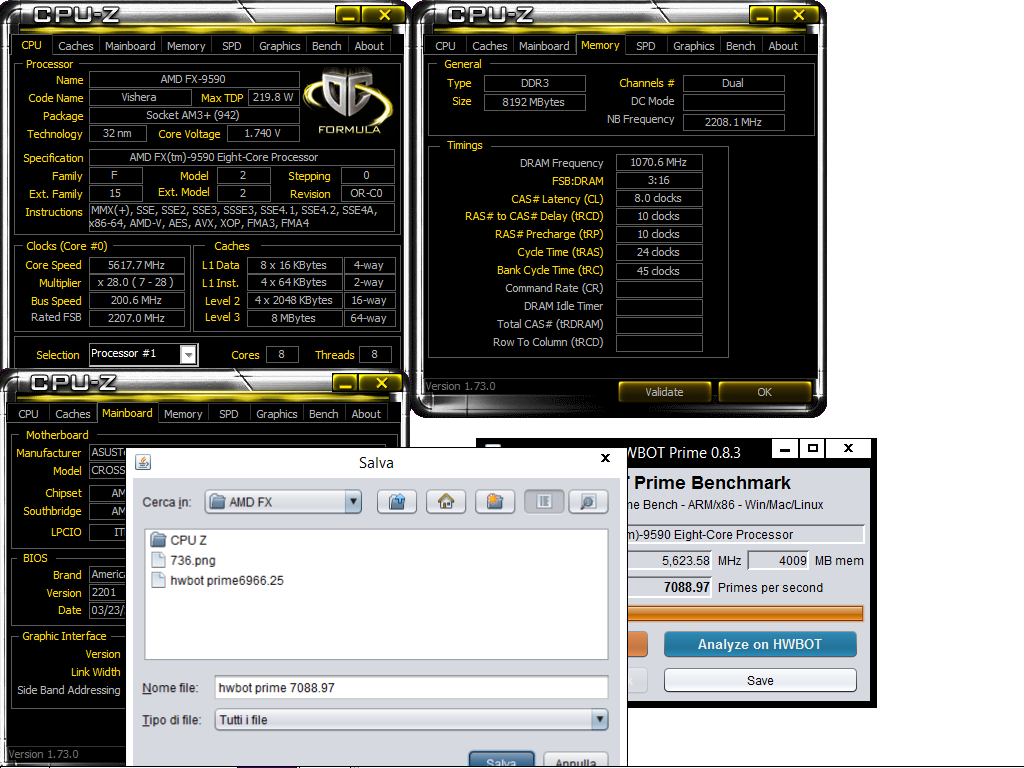Close the top-left CPU-Z CPU window
Screen dimensions: 1024x768
[385, 15]
